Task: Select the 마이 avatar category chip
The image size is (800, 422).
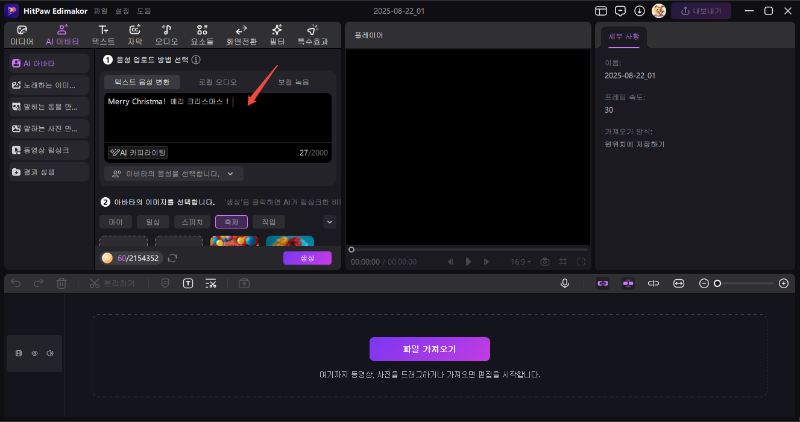Action: (116, 222)
